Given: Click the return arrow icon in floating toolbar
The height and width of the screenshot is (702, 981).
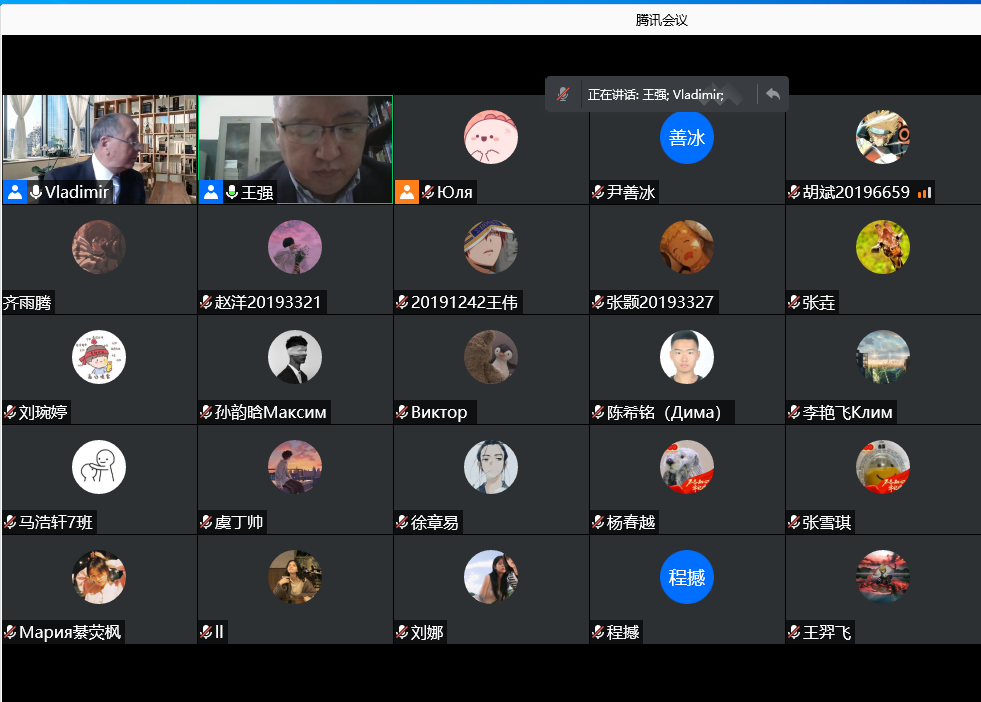Looking at the screenshot, I should click(772, 94).
